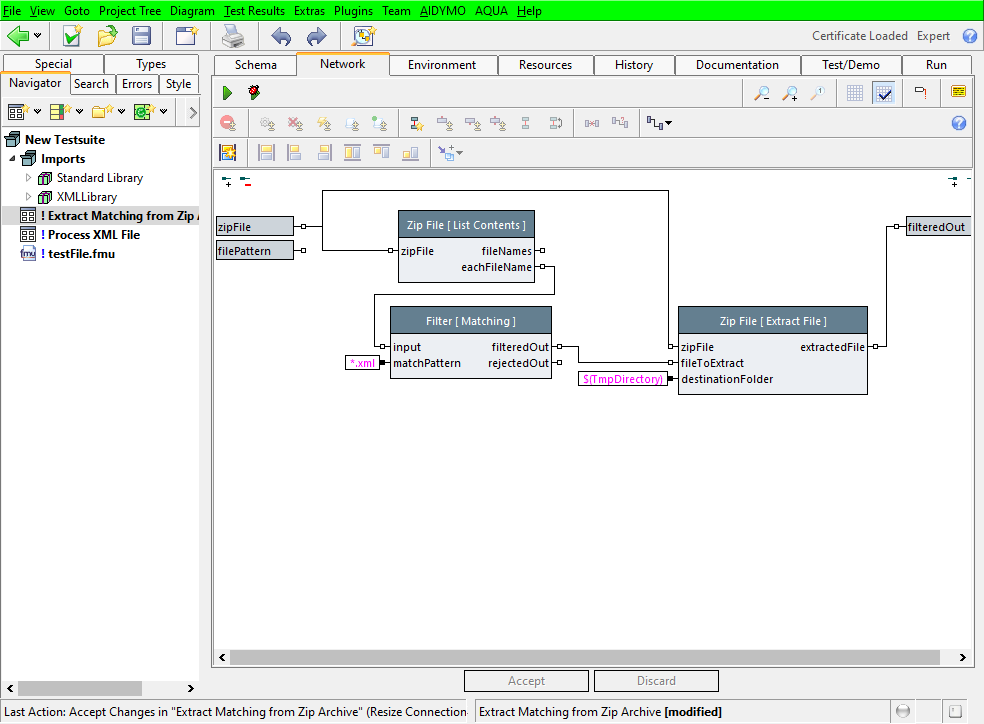Click the diagram's horizontal scrollbar
The width and height of the screenshot is (984, 724).
(585, 658)
